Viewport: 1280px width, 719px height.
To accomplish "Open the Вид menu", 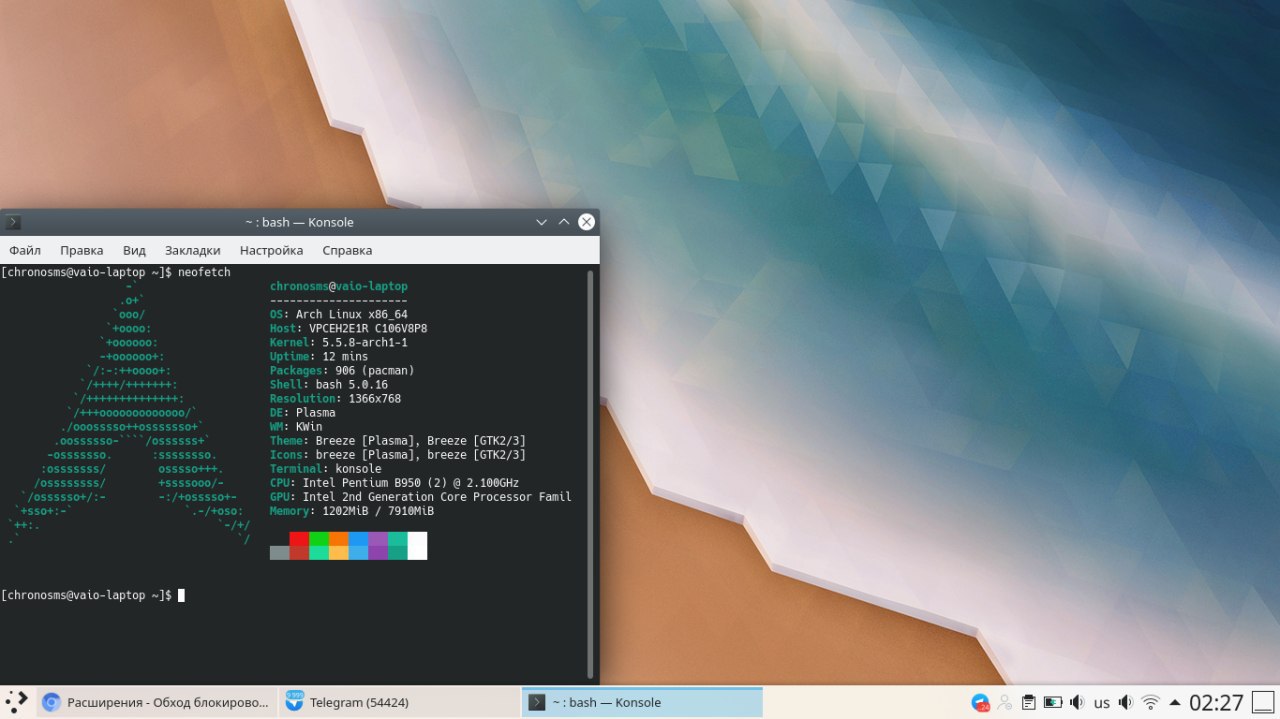I will pyautogui.click(x=134, y=250).
